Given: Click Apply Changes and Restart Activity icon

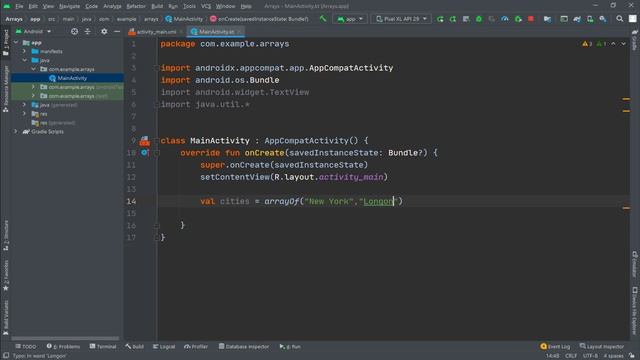Looking at the screenshot, I should click(x=453, y=19).
